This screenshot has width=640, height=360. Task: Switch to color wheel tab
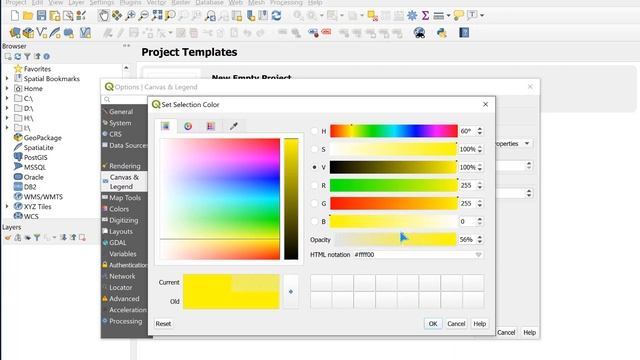(x=188, y=126)
